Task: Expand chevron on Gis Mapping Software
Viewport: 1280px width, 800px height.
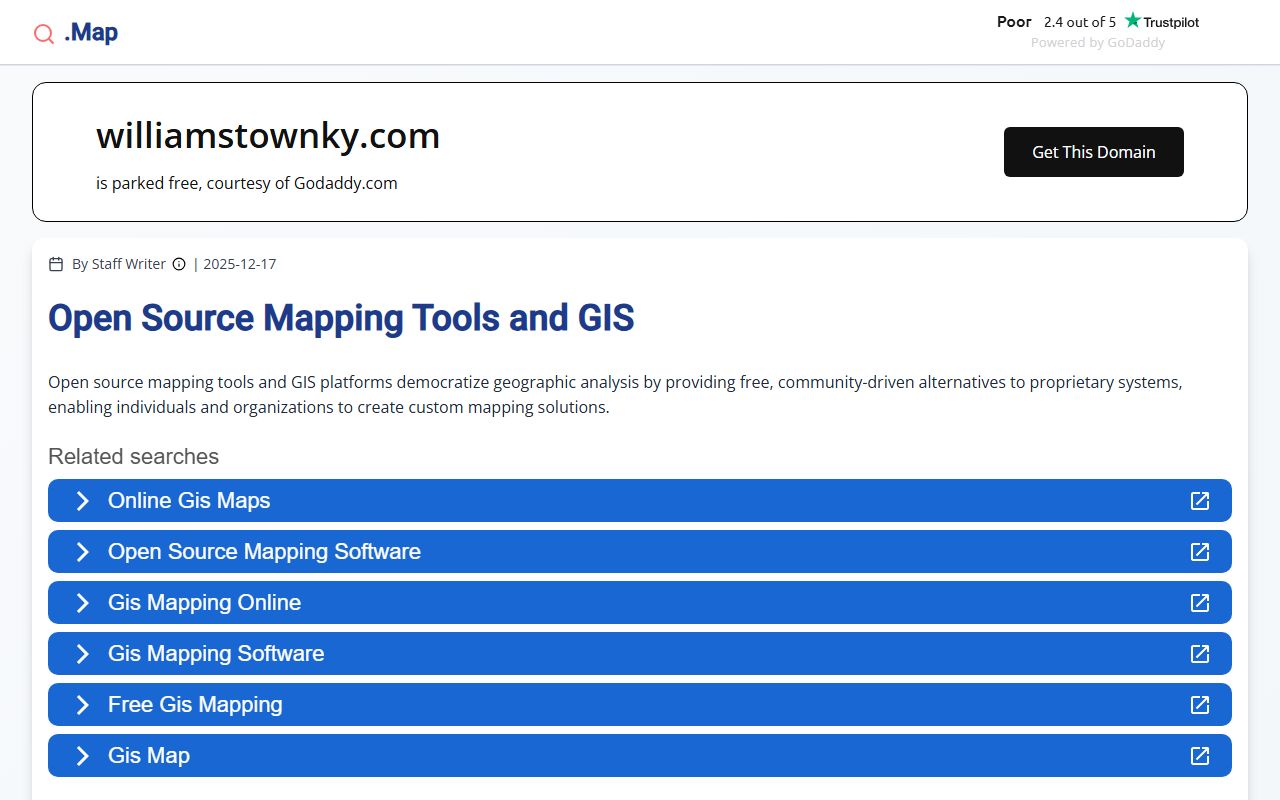Action: tap(83, 653)
